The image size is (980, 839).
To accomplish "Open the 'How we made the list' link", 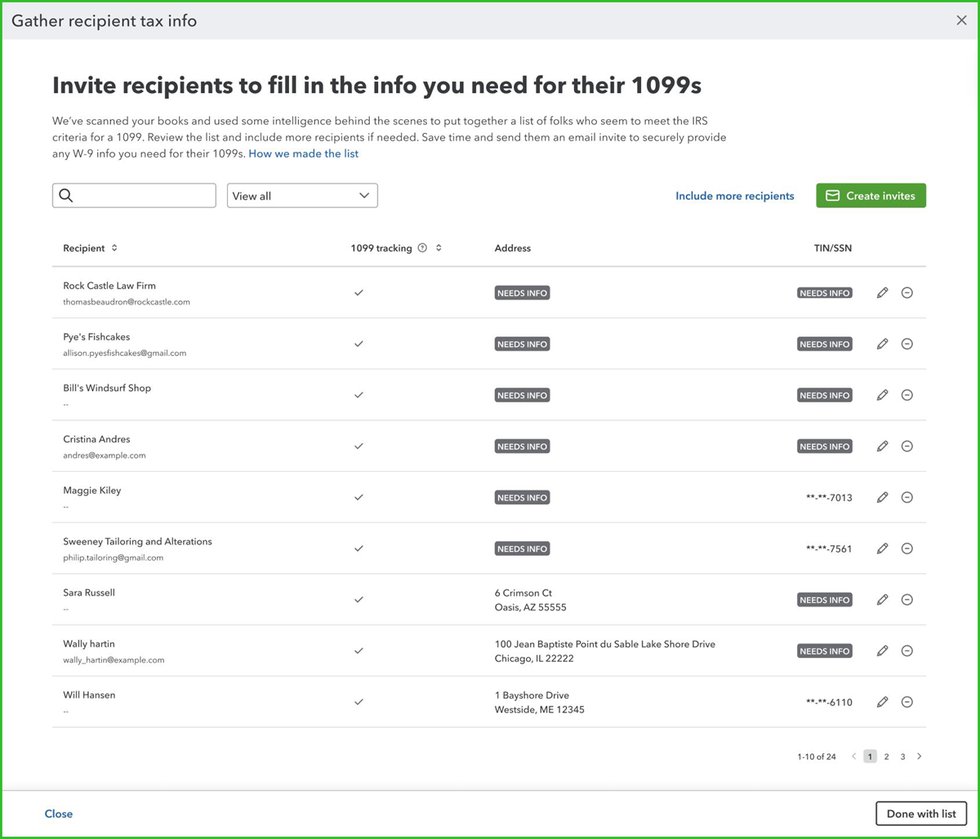I will click(x=303, y=154).
